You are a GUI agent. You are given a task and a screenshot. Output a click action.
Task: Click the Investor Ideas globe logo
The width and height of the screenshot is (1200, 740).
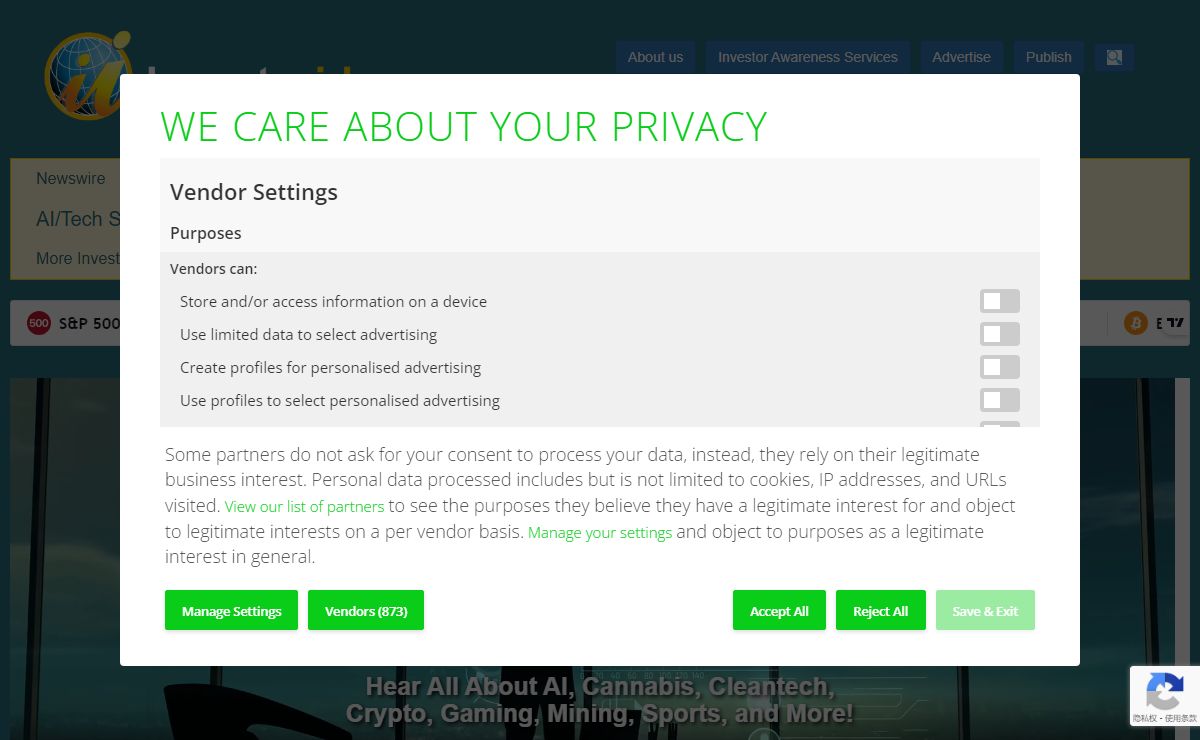click(88, 76)
